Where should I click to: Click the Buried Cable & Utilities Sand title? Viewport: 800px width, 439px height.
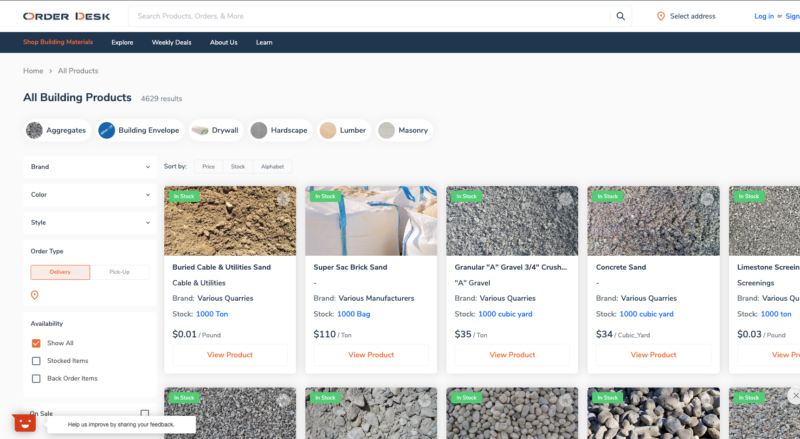[x=221, y=267]
